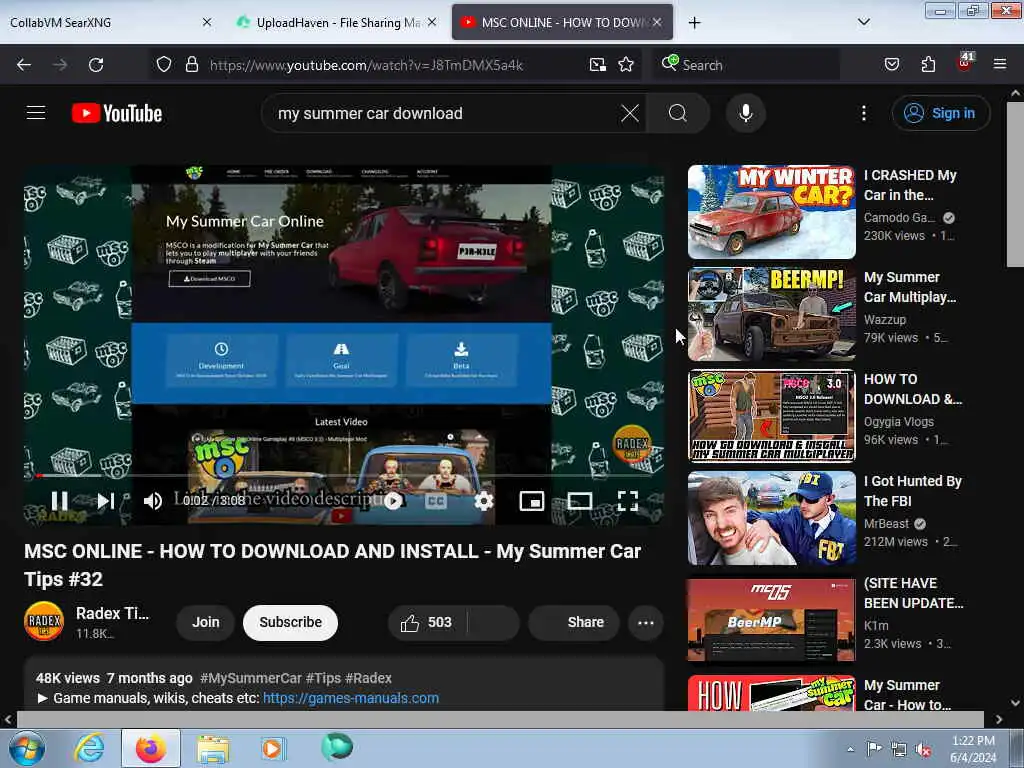Open the #MySummerCar hashtag
The height and width of the screenshot is (768, 1024).
coord(251,679)
